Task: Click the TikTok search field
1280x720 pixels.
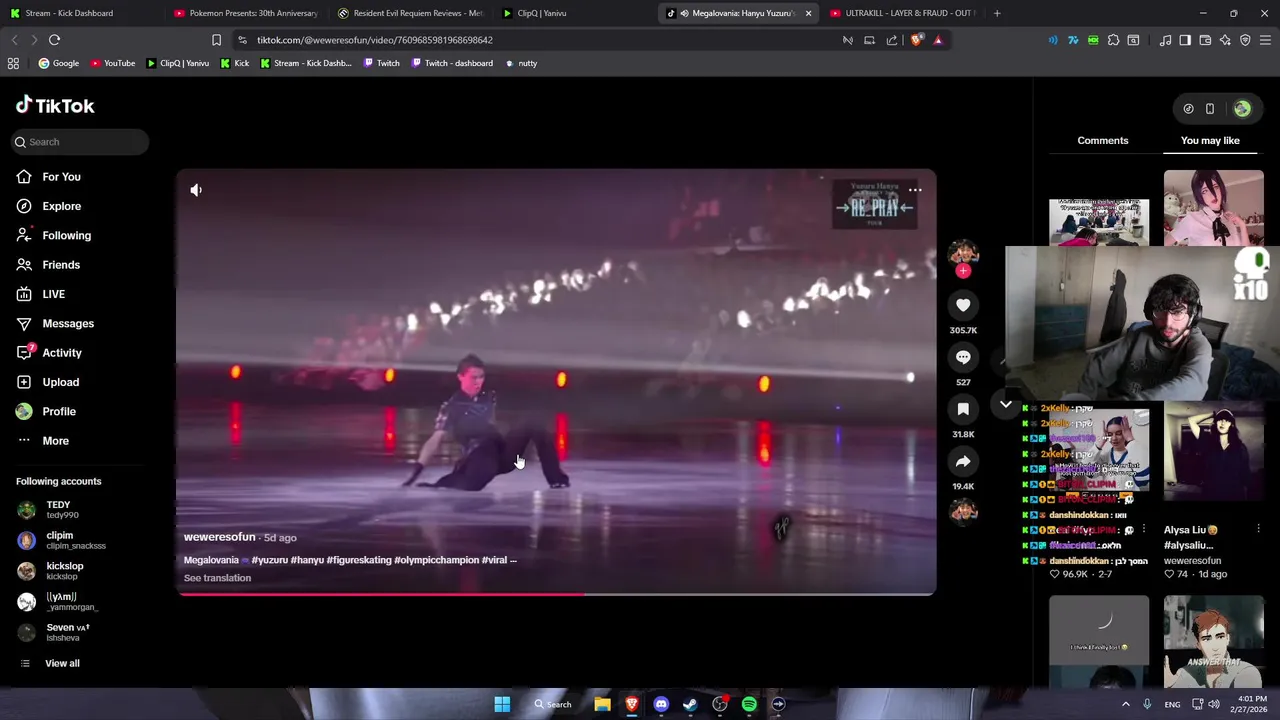Action: (x=79, y=142)
